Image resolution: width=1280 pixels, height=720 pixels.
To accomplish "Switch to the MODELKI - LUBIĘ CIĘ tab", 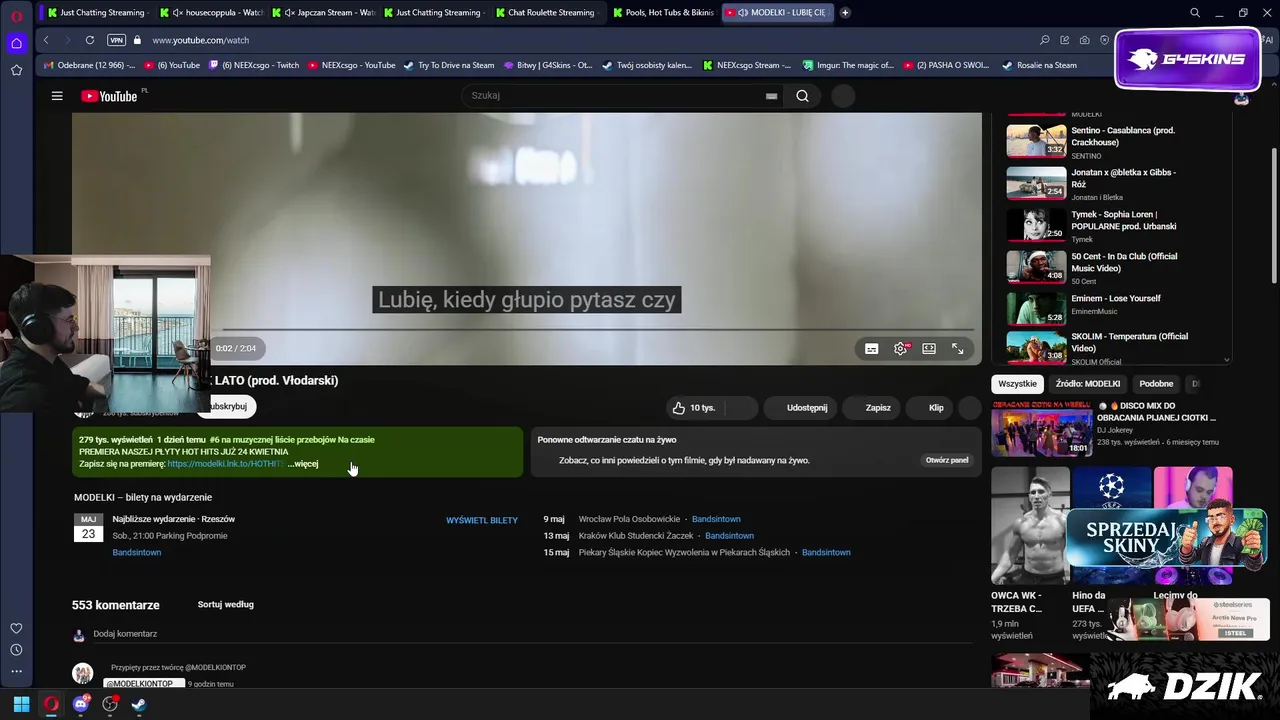I will tap(778, 13).
